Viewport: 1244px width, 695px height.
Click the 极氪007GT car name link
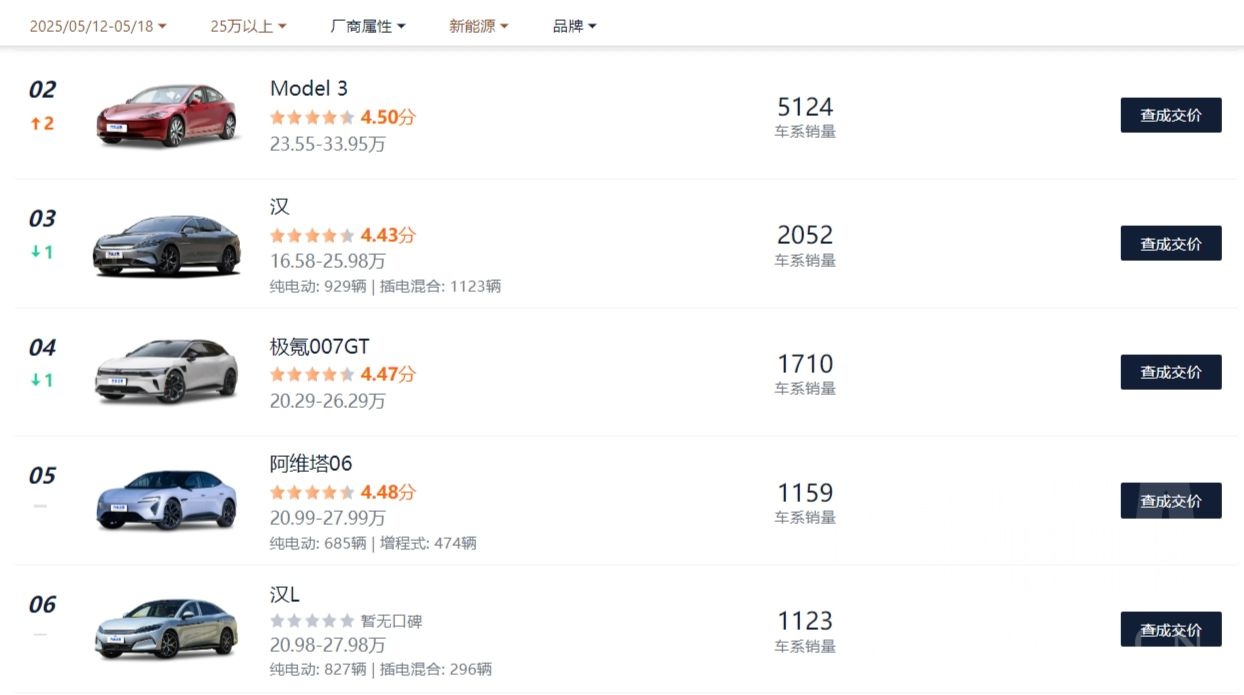[320, 346]
